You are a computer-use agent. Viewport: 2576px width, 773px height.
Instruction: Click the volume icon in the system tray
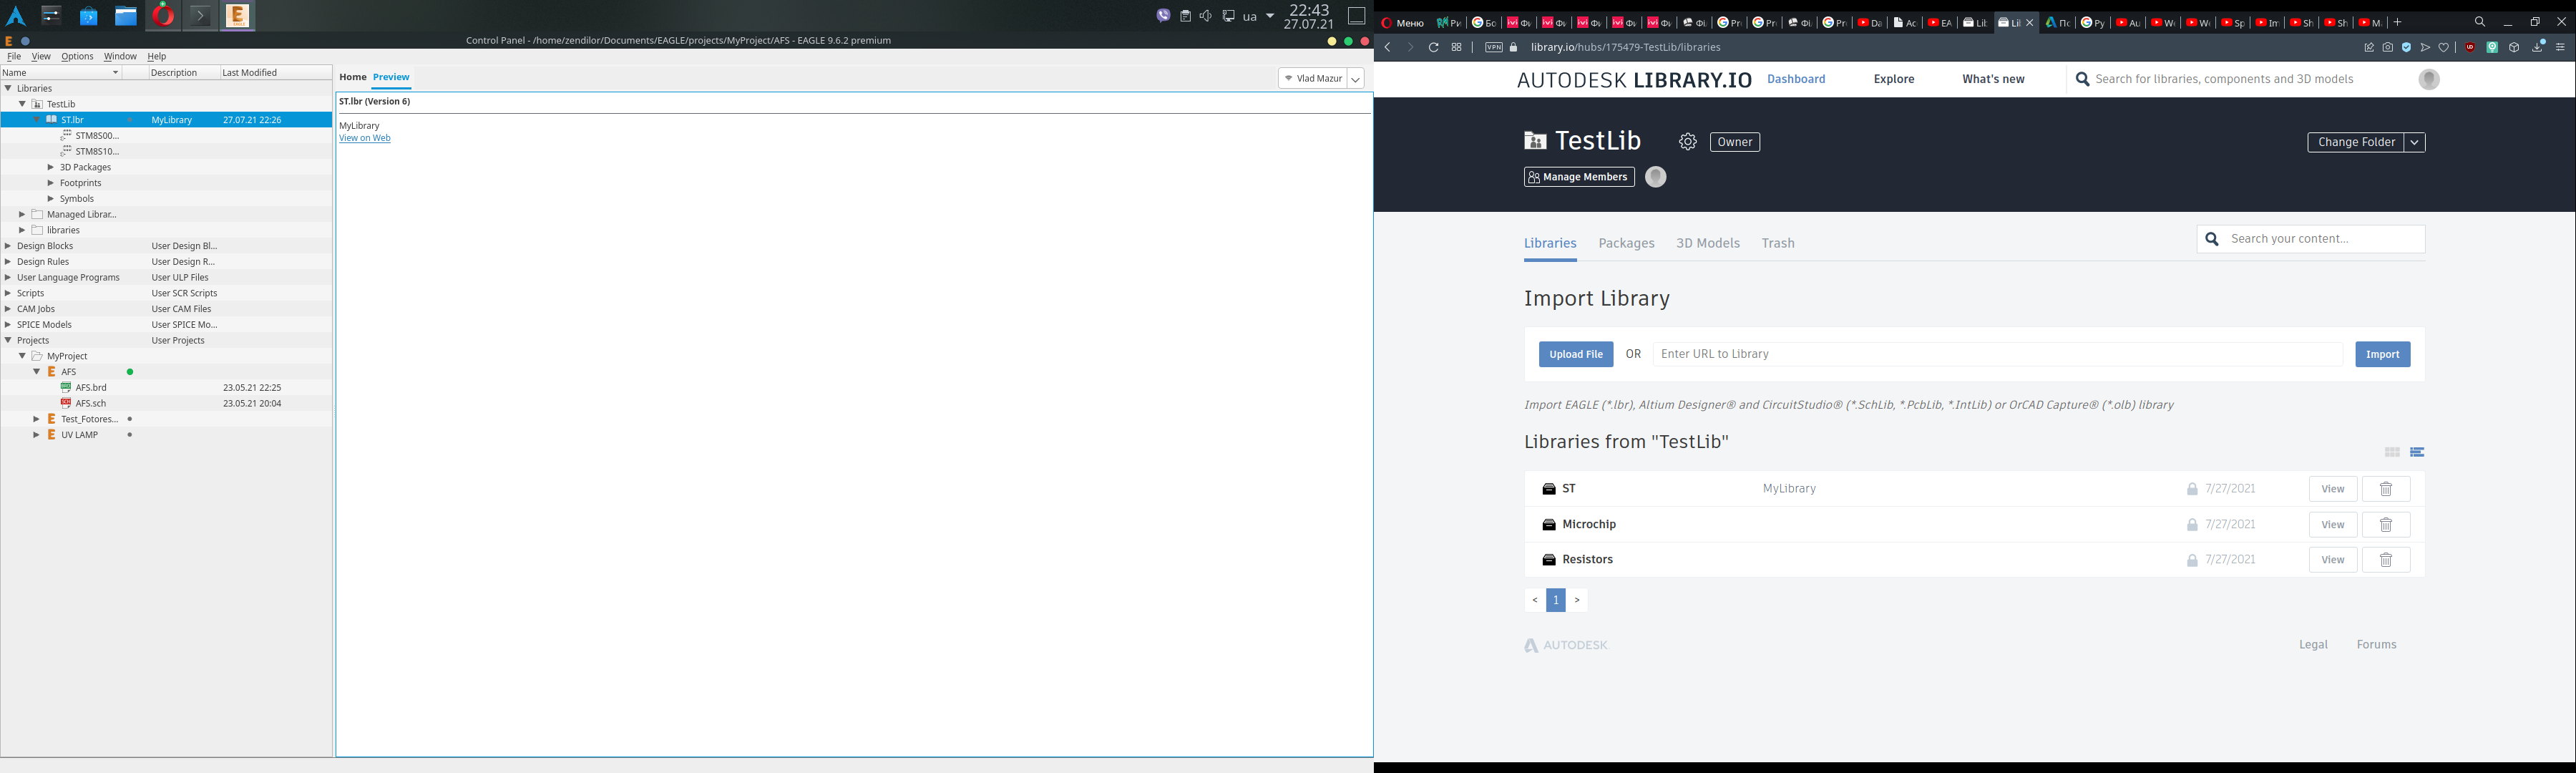[1206, 15]
